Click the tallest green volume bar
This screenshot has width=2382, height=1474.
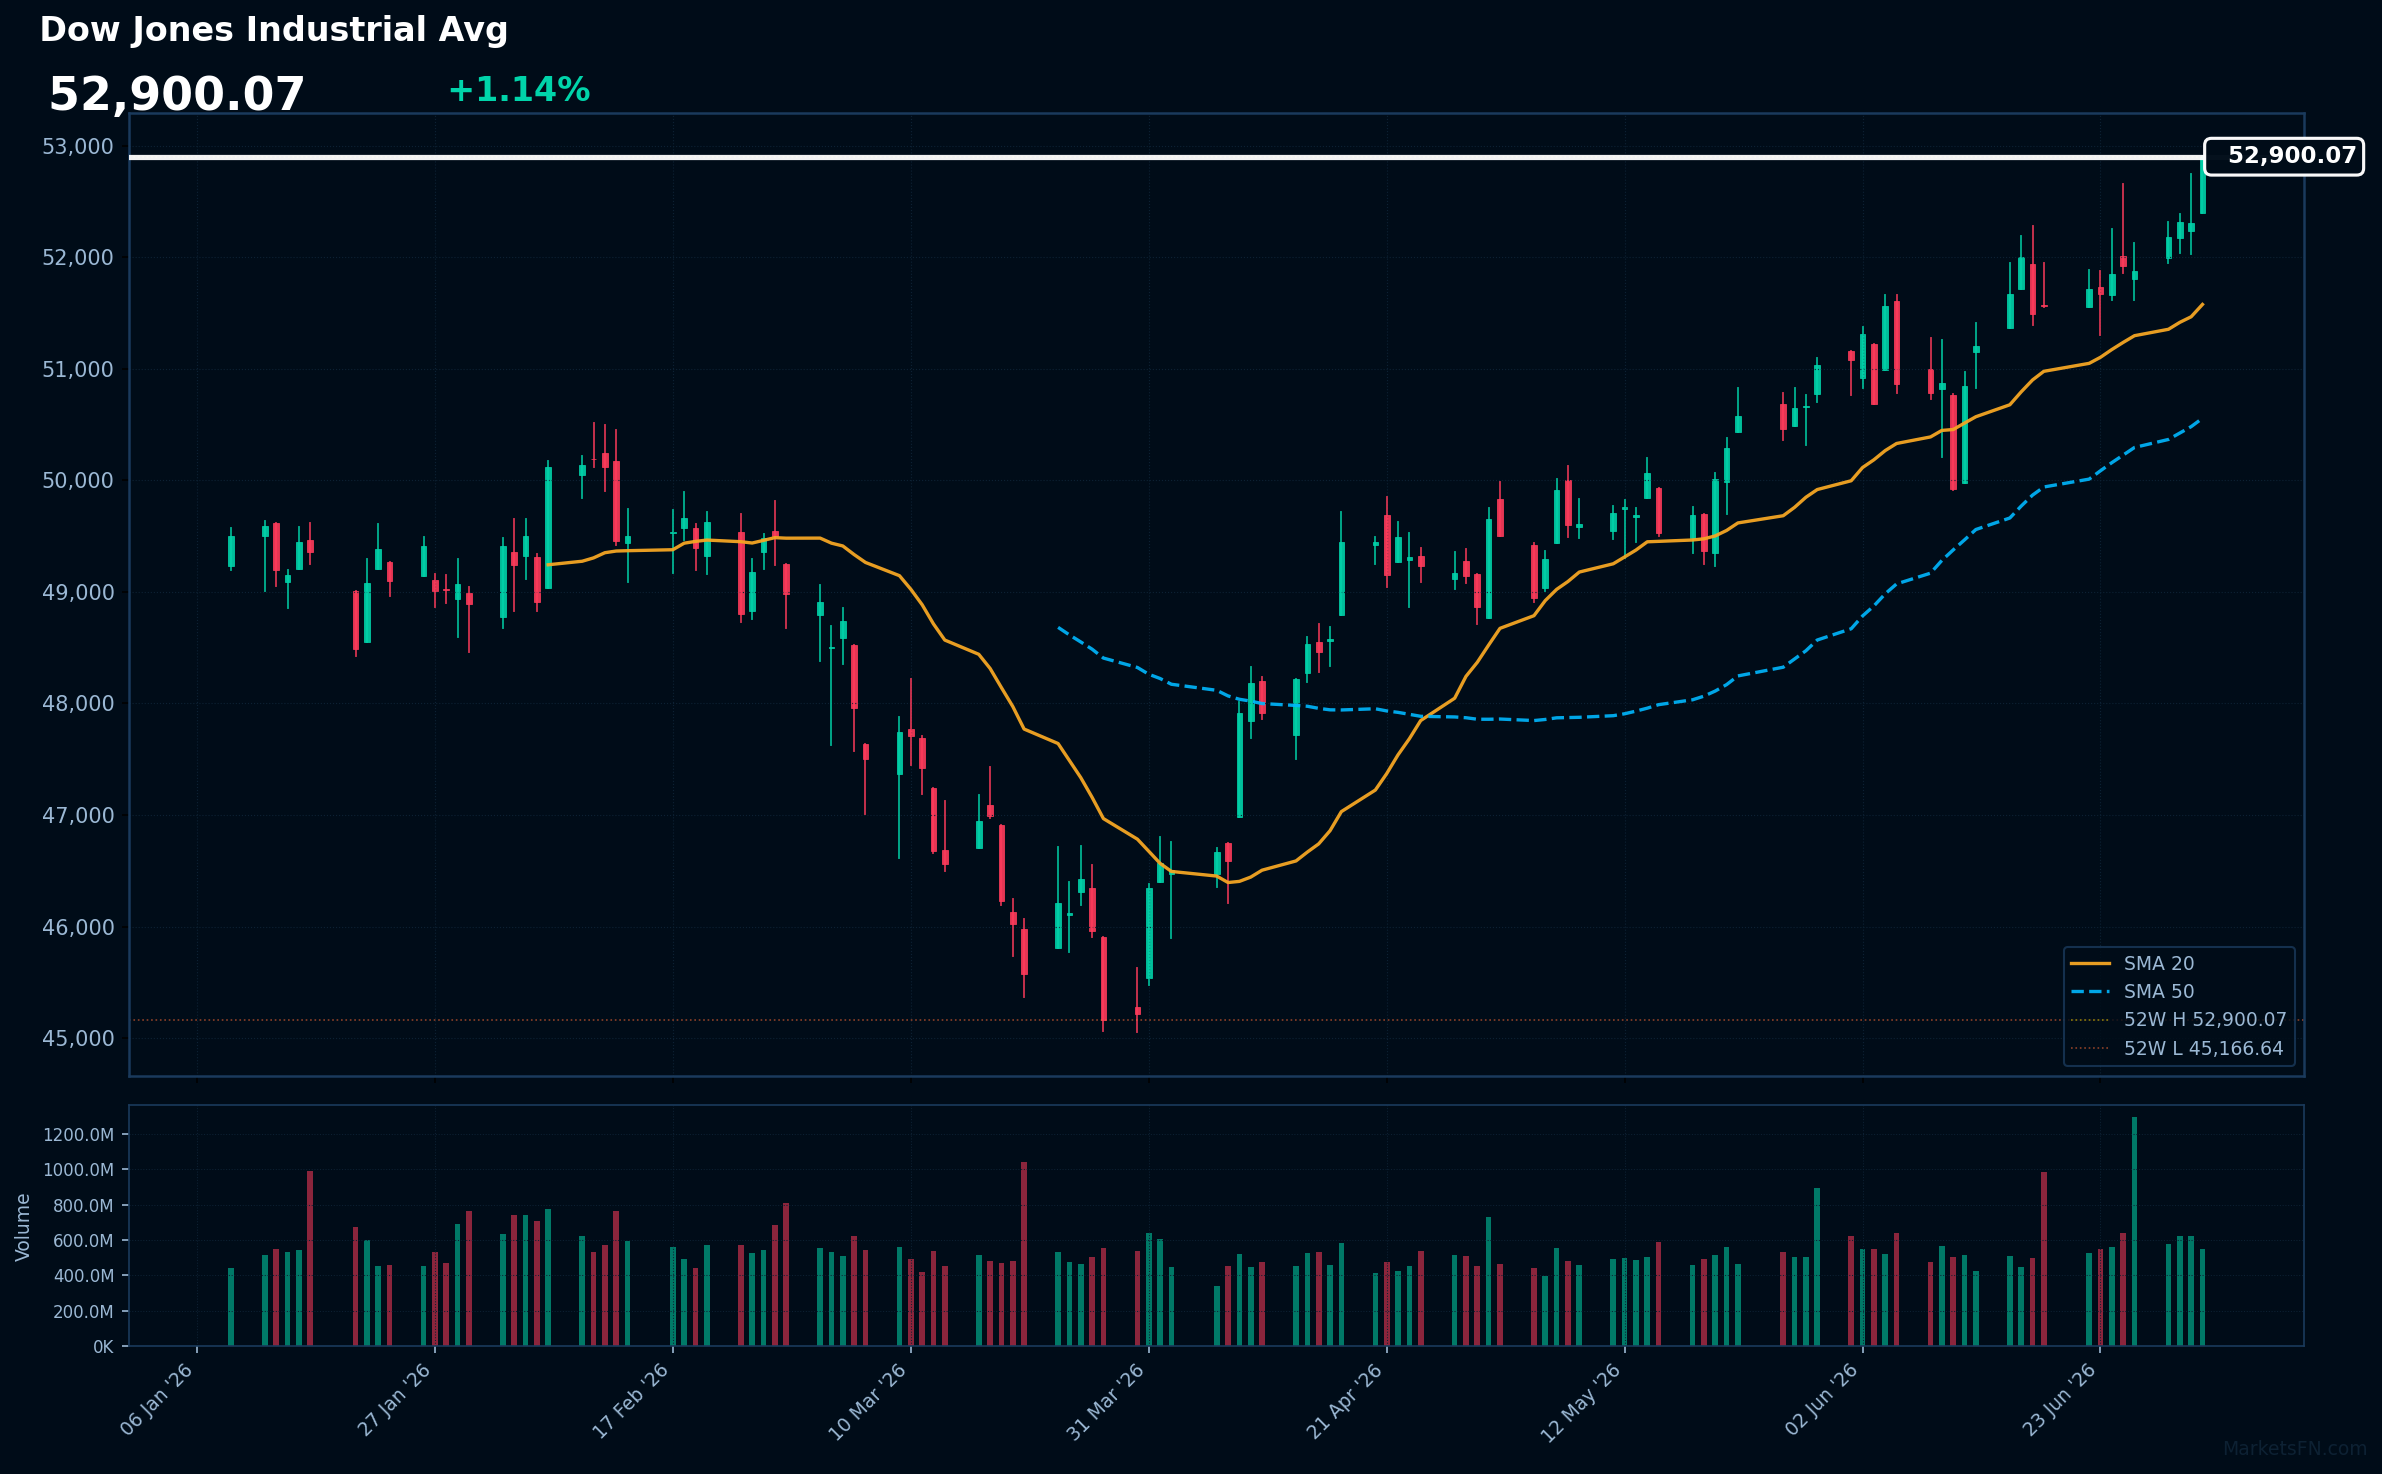(x=2134, y=1231)
